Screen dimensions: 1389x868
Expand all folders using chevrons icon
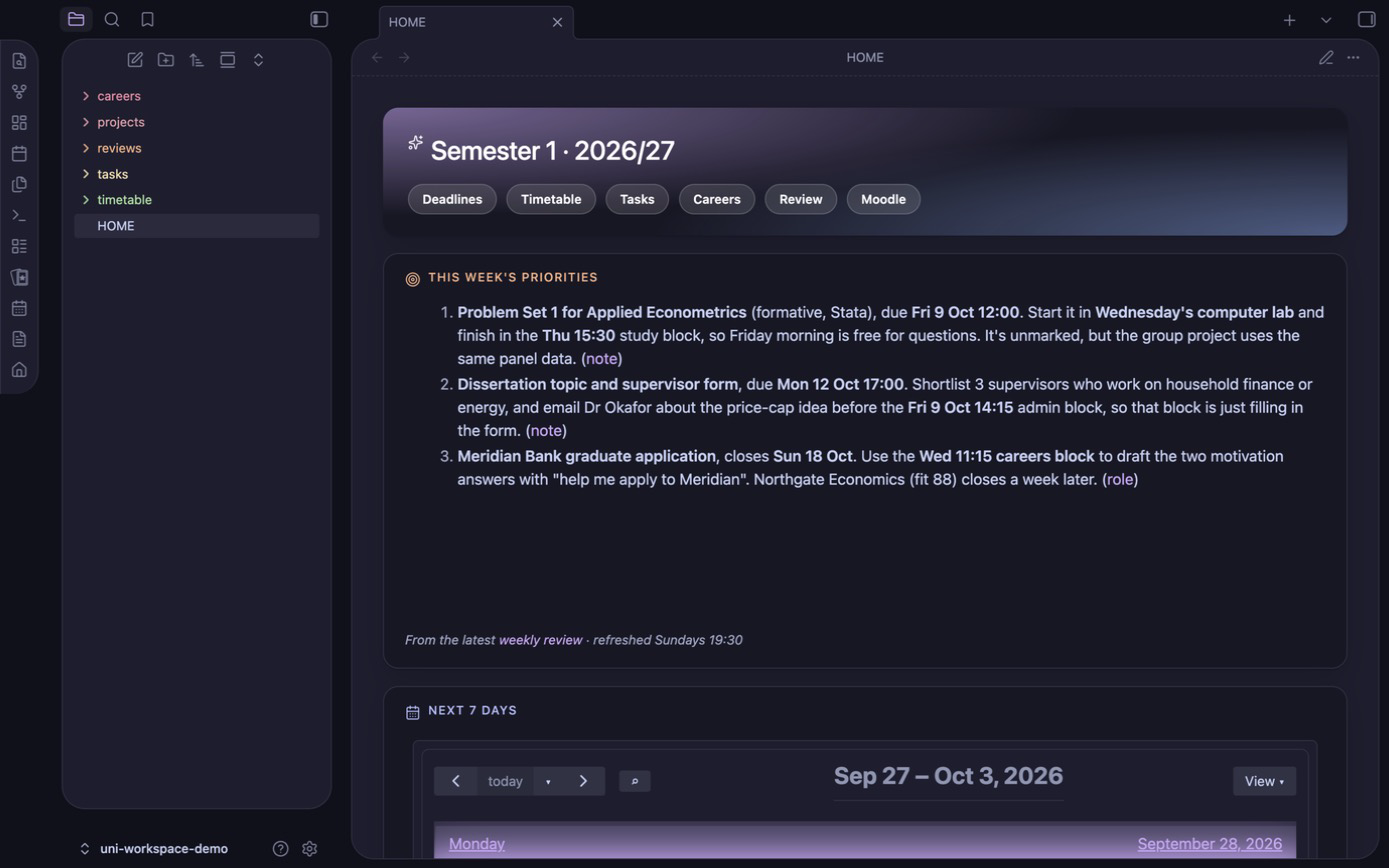tap(258, 60)
